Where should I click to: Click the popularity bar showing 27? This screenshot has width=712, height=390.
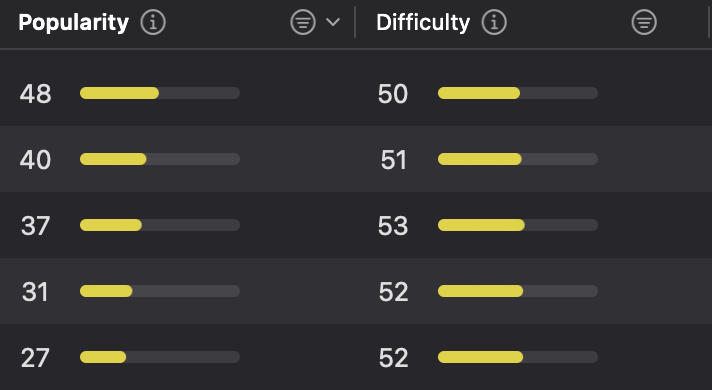click(x=160, y=357)
